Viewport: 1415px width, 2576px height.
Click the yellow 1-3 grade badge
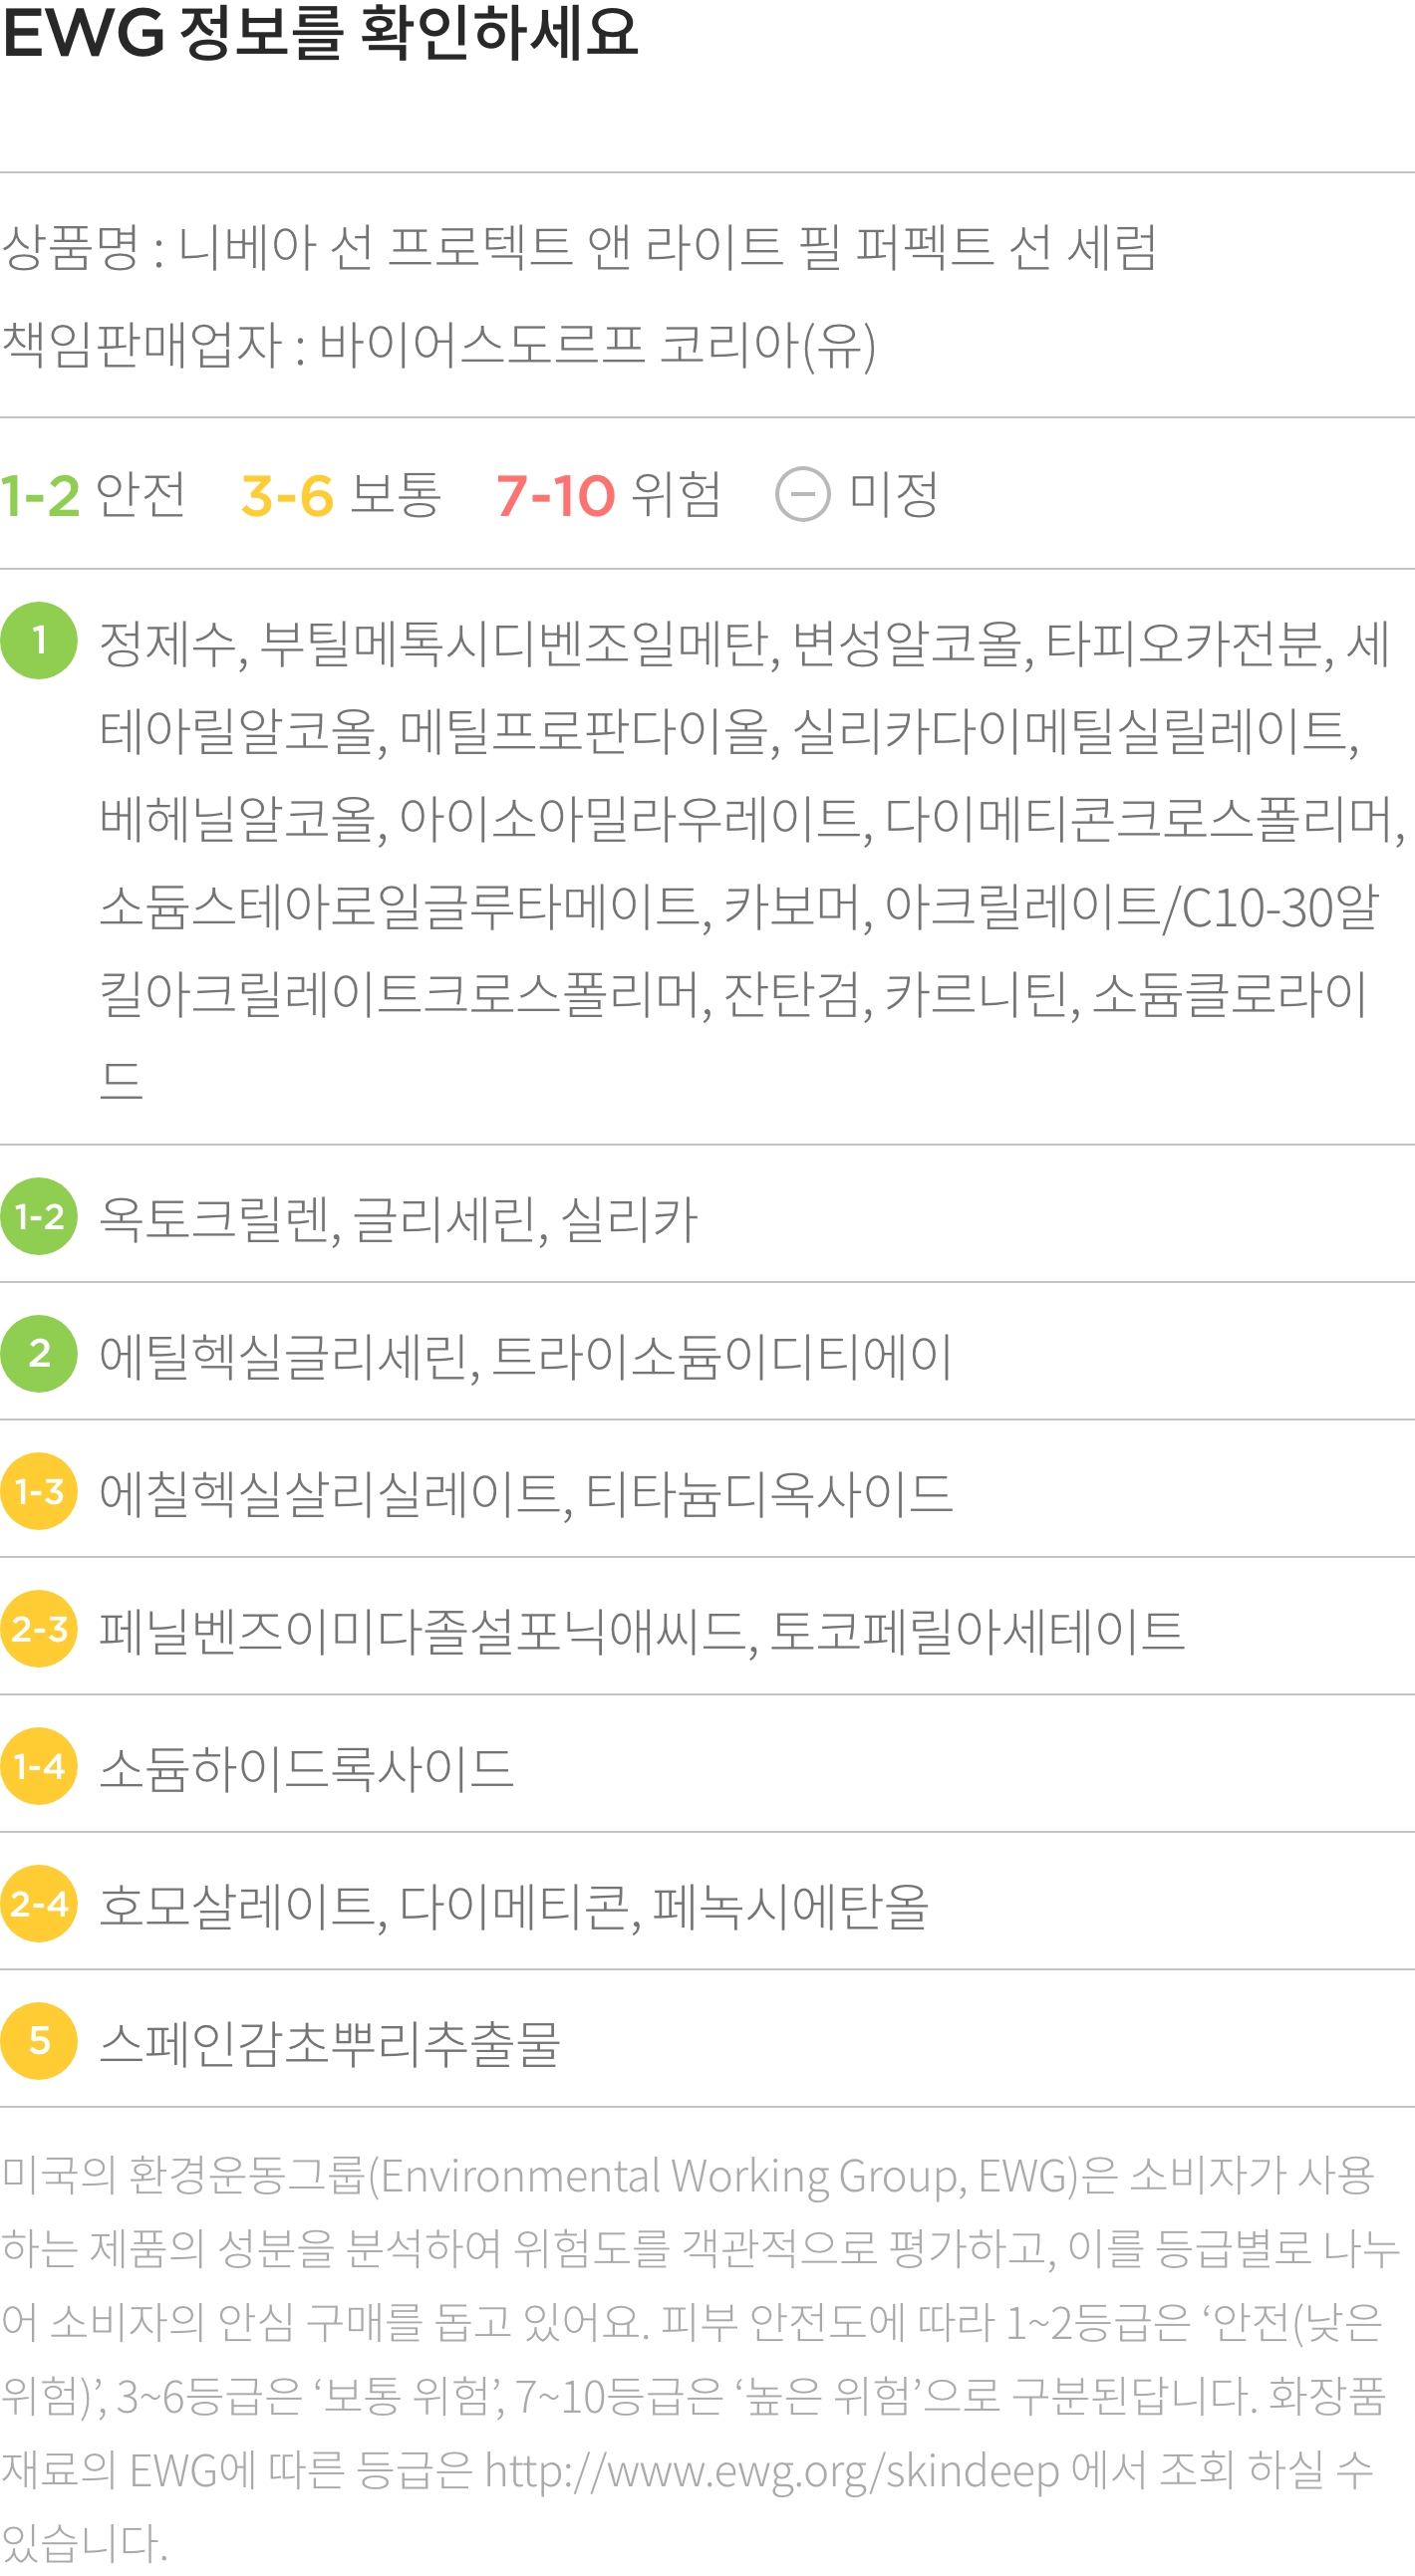39,1491
